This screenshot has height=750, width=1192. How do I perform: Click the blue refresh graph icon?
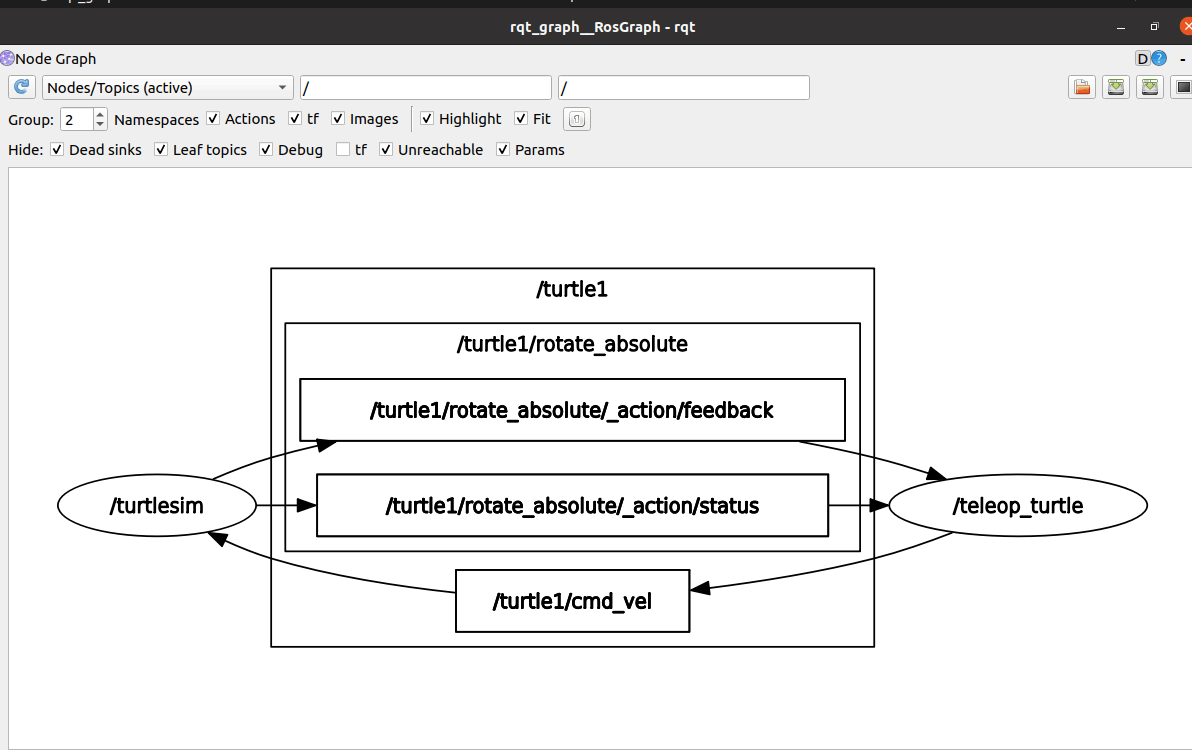click(21, 87)
